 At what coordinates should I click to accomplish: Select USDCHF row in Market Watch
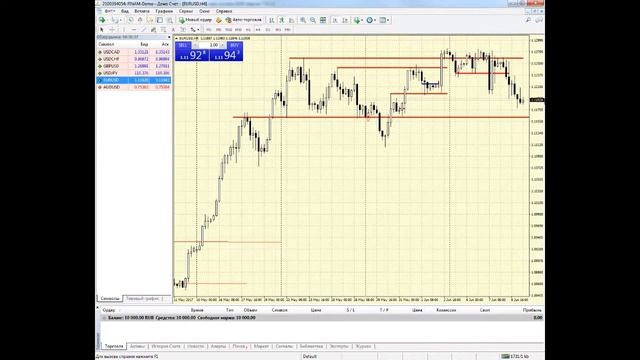[x=133, y=59]
